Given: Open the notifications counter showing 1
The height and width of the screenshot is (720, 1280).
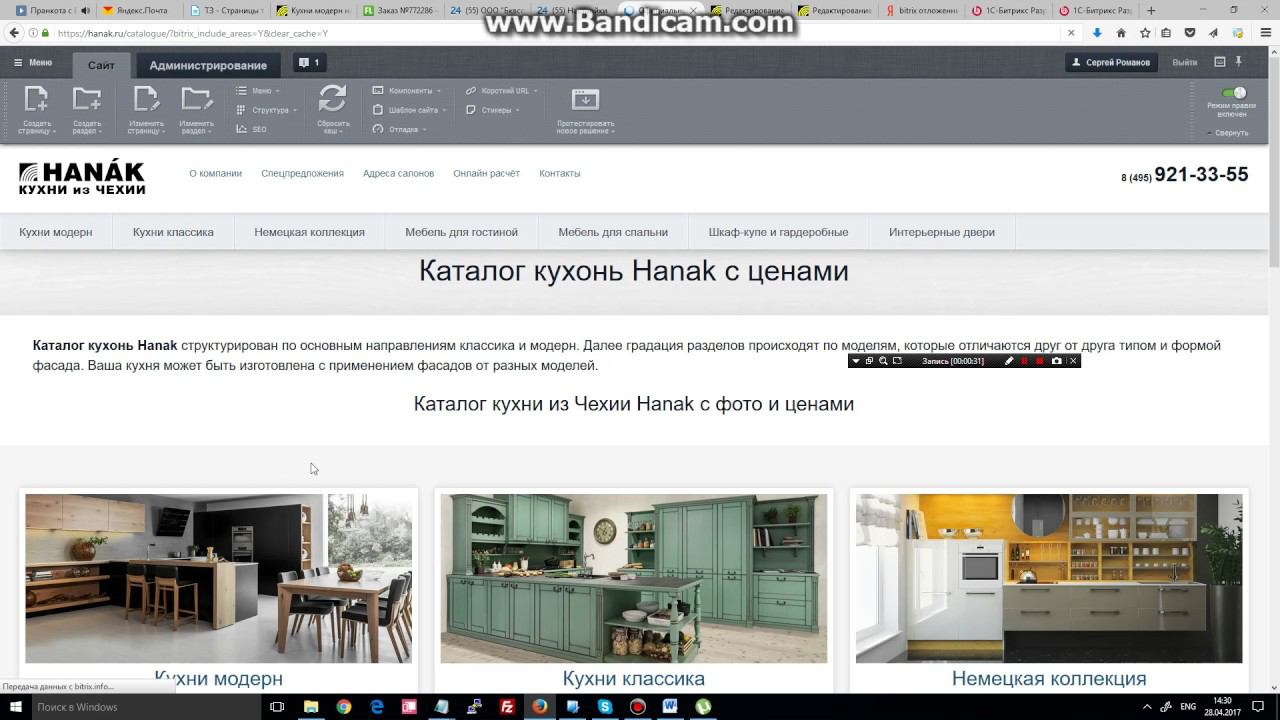Looking at the screenshot, I should [x=308, y=63].
